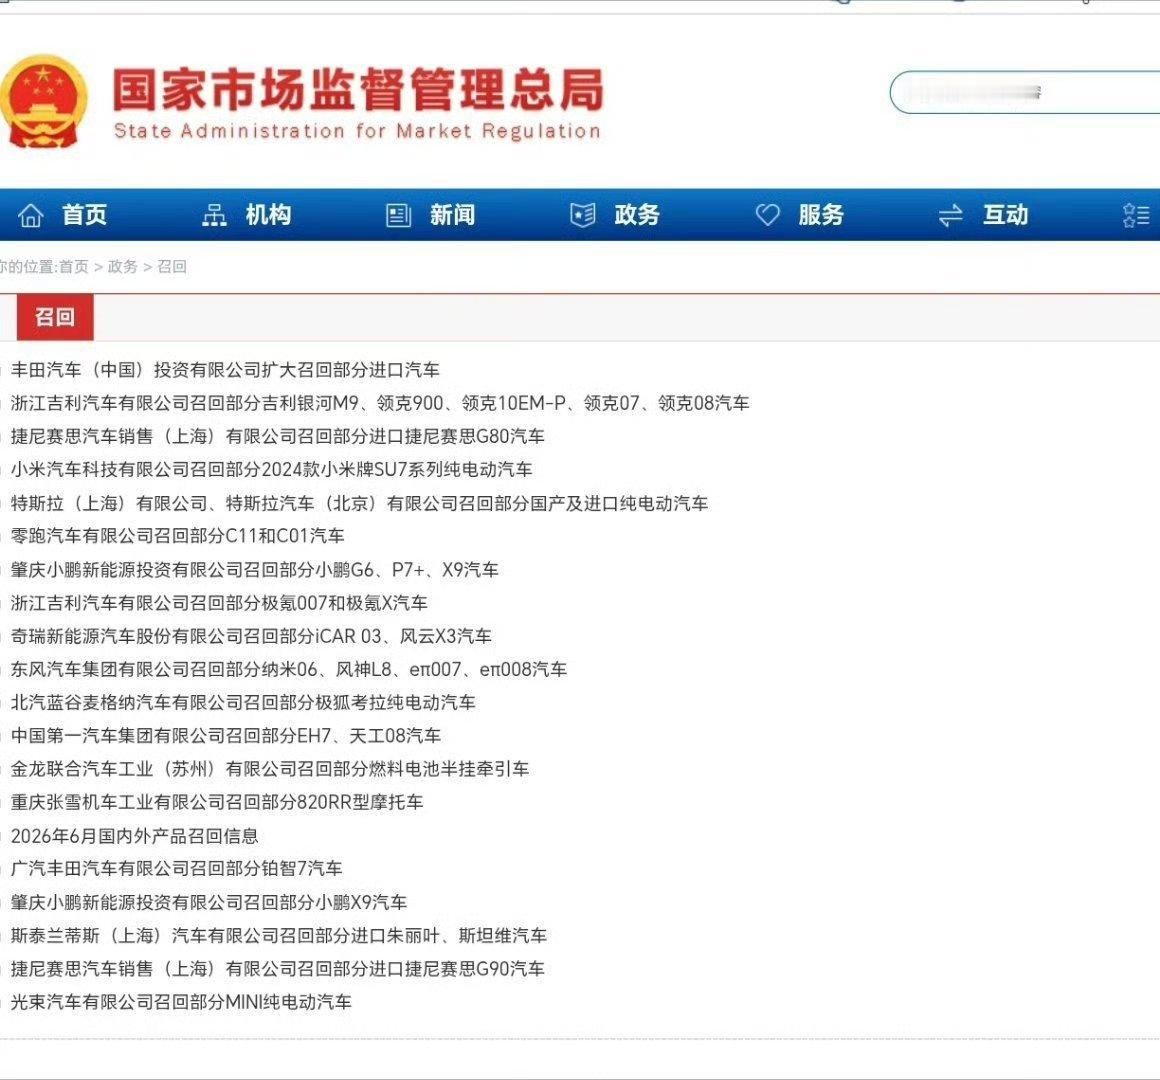Click 首页 in the breadcrumb
Image resolution: width=1160 pixels, height=1080 pixels.
point(74,266)
